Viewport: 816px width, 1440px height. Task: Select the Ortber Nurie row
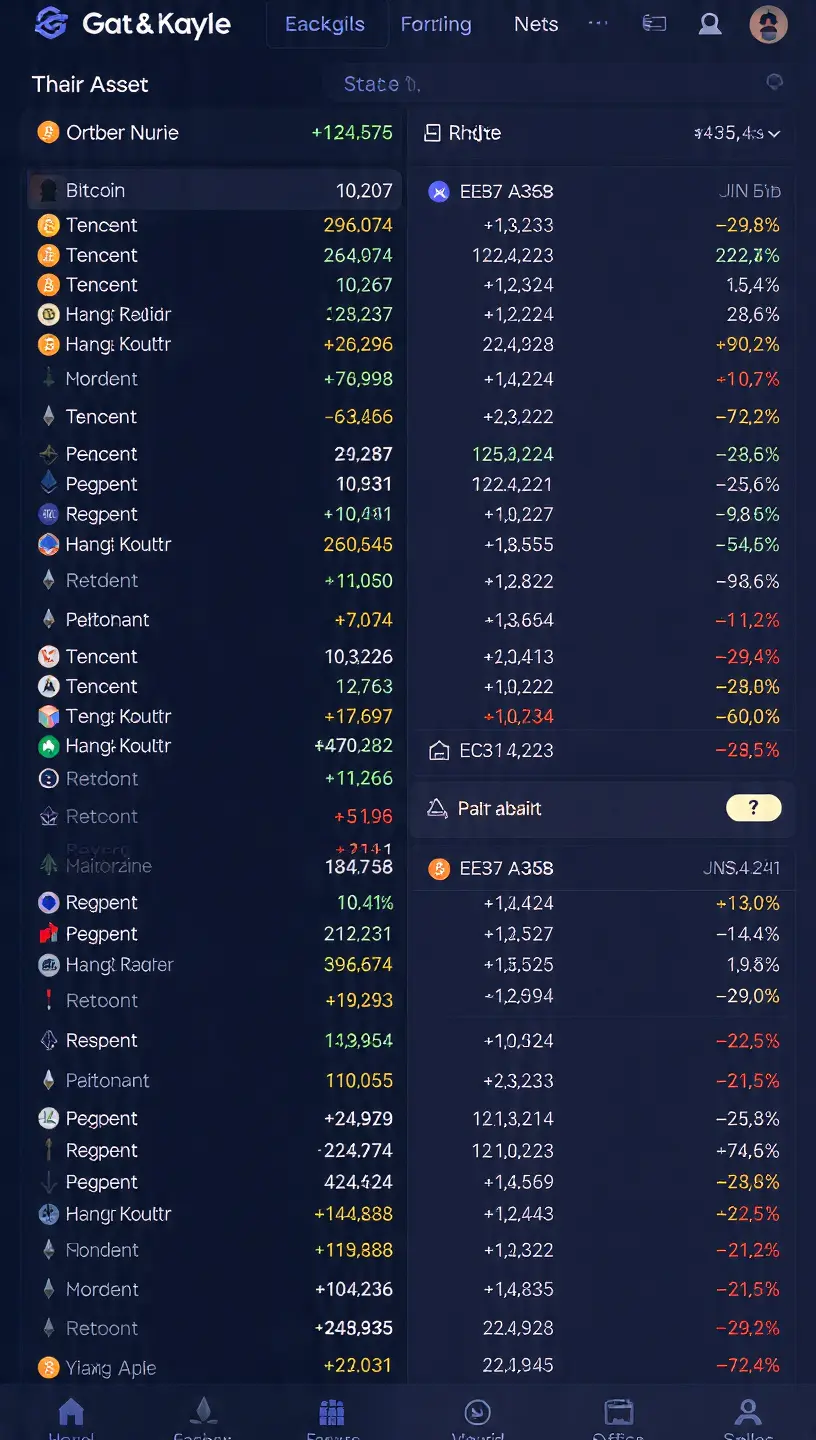[x=214, y=132]
